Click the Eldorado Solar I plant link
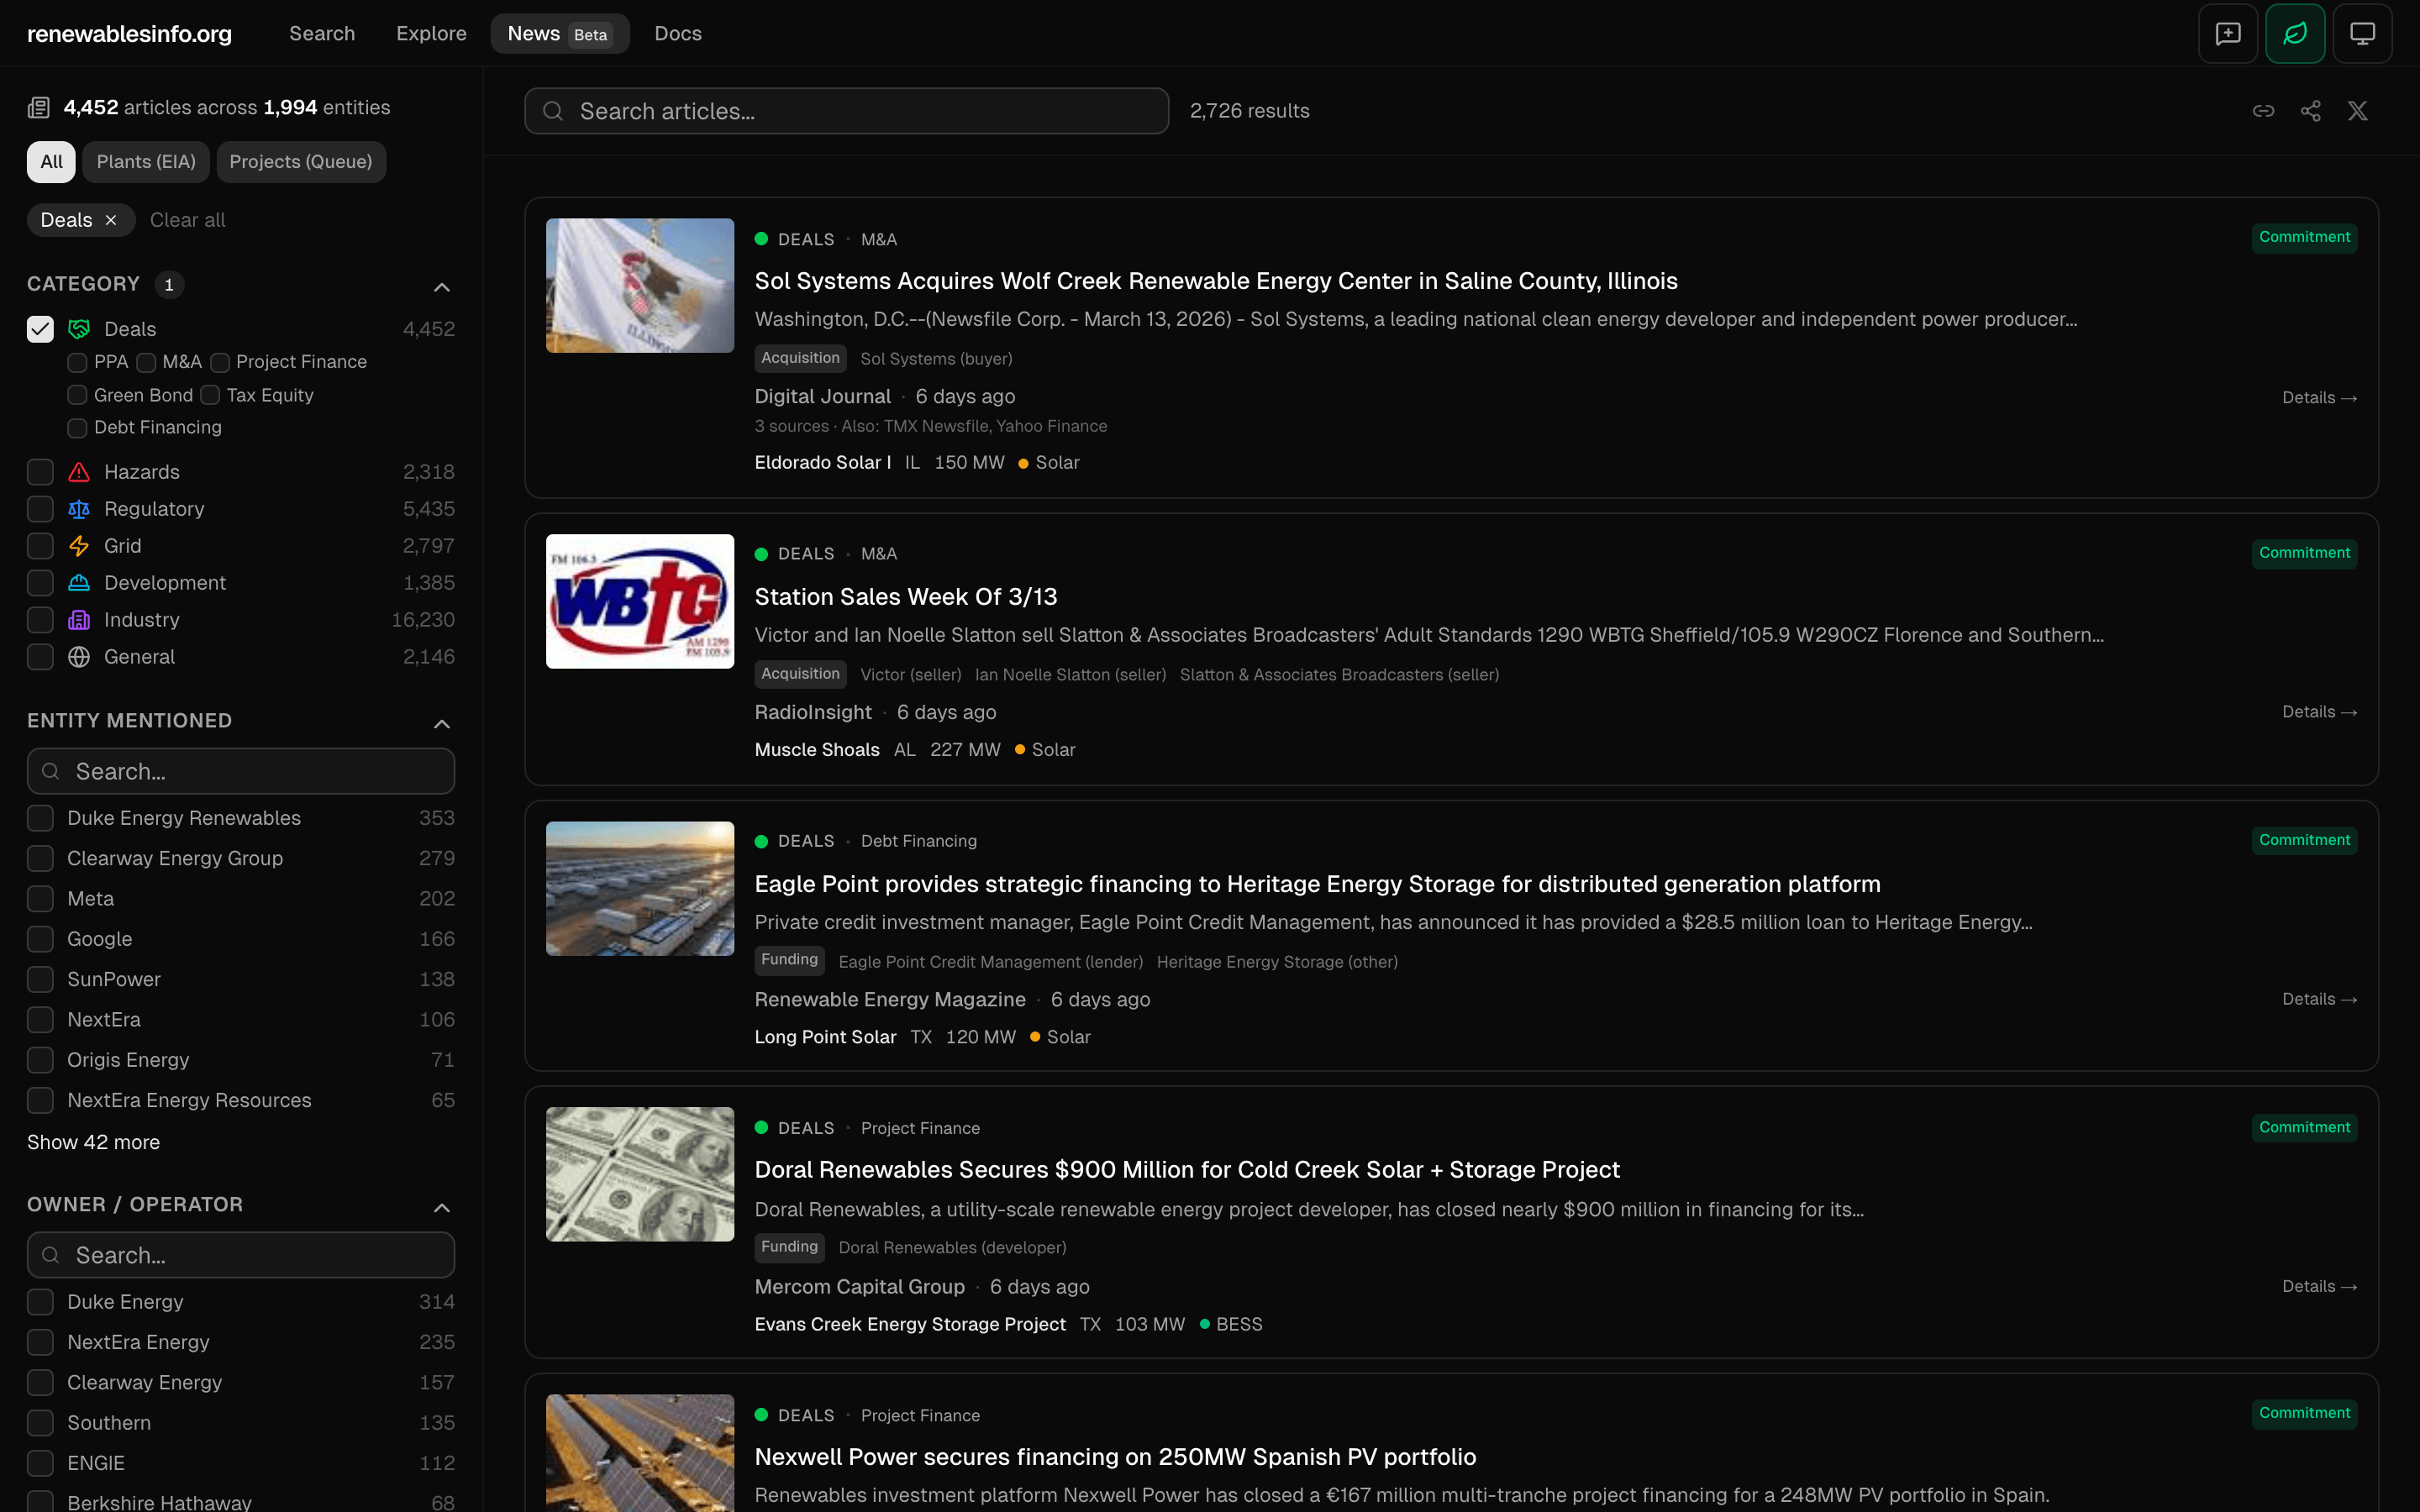The height and width of the screenshot is (1512, 2420). click(x=823, y=462)
